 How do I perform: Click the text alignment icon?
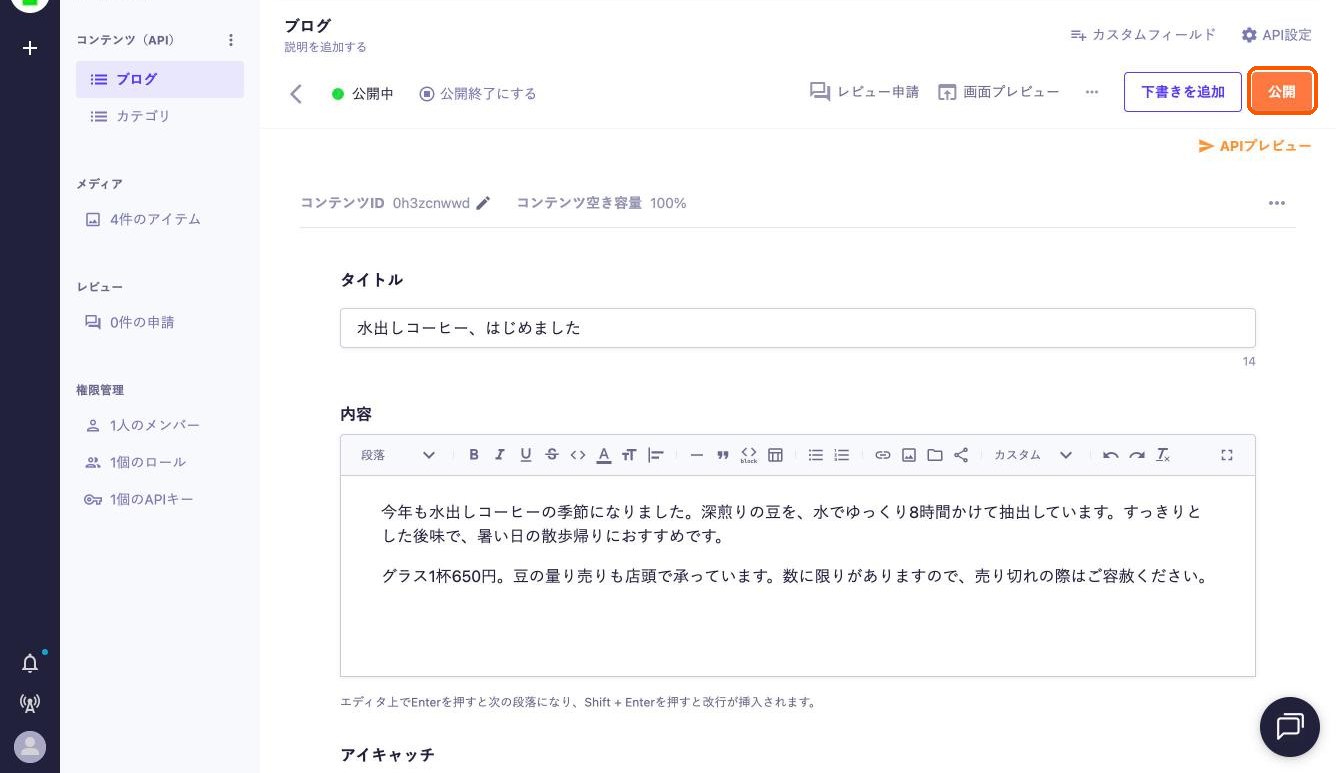pyautogui.click(x=656, y=455)
